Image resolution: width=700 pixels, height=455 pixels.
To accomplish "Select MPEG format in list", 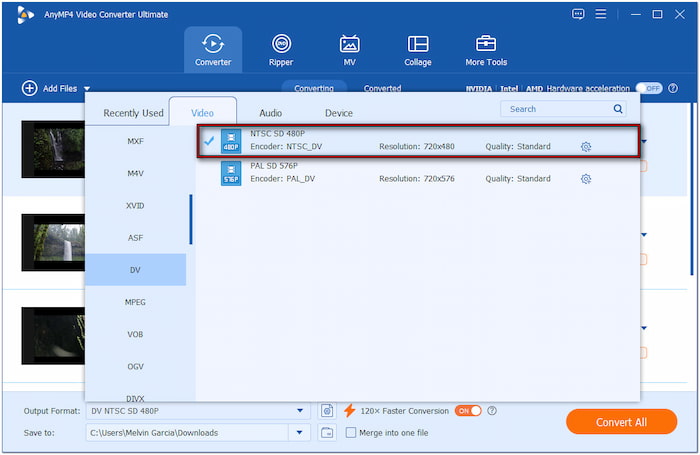I will coord(135,302).
